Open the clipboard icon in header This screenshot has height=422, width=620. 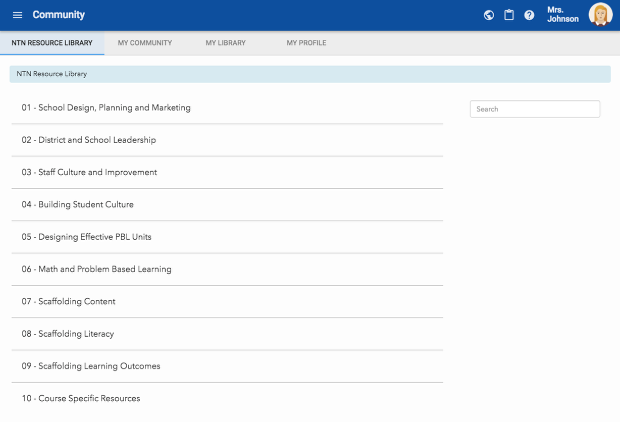(x=509, y=15)
